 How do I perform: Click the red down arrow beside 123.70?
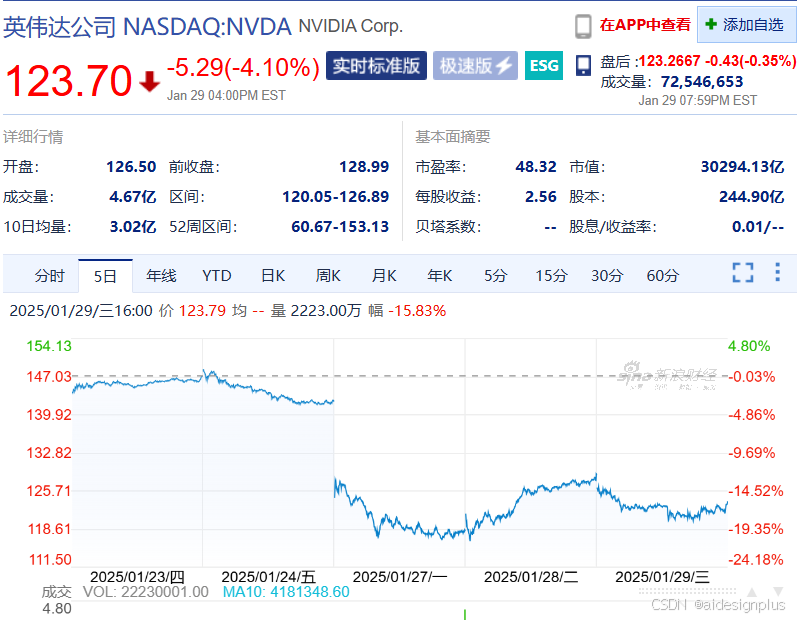(149, 81)
